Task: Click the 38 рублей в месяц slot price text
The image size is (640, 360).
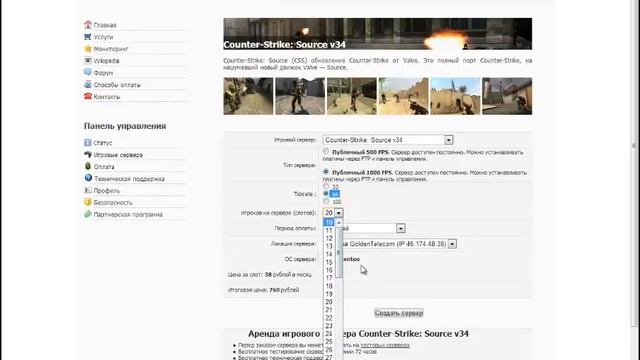Action: tap(288, 275)
